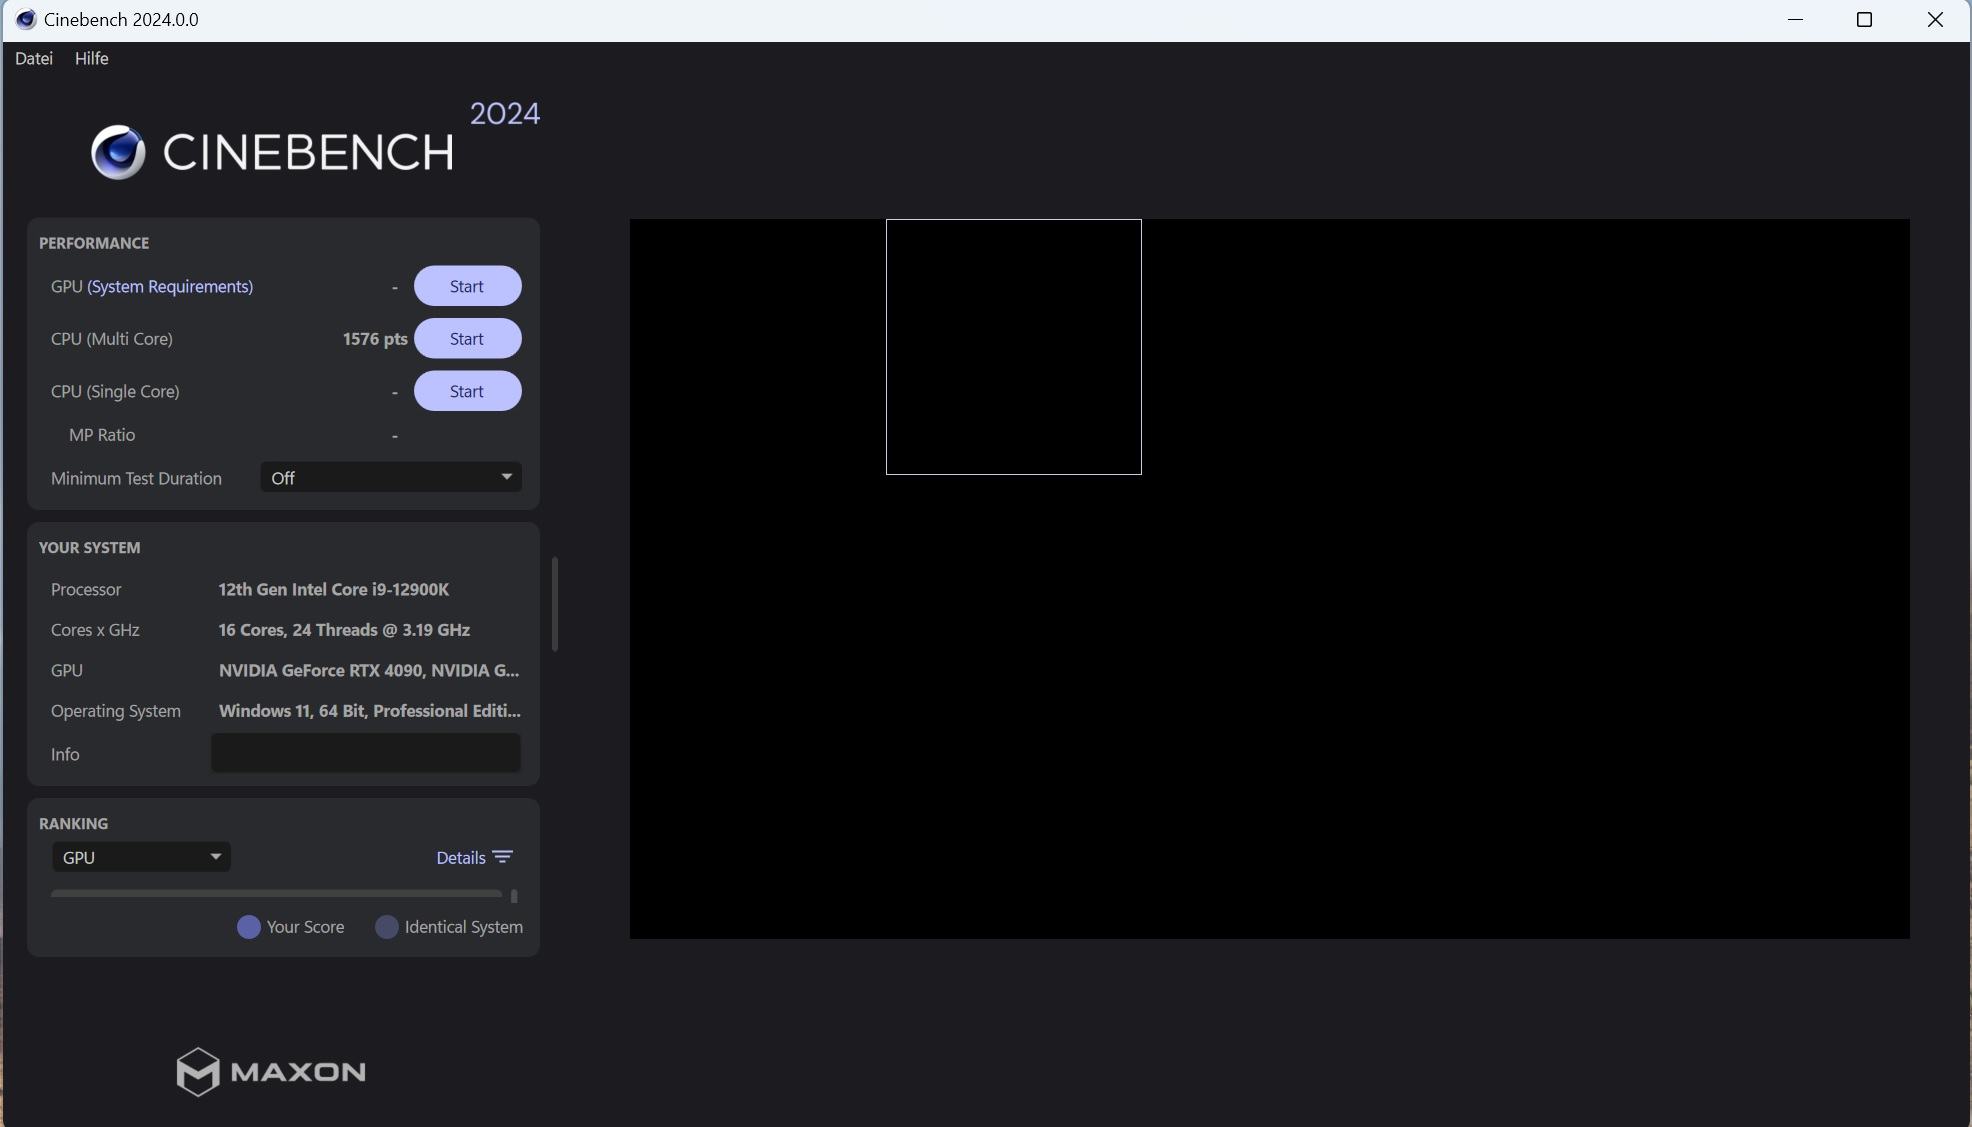Image resolution: width=1972 pixels, height=1127 pixels.
Task: Click the Identical System legend circle
Action: coord(386,927)
